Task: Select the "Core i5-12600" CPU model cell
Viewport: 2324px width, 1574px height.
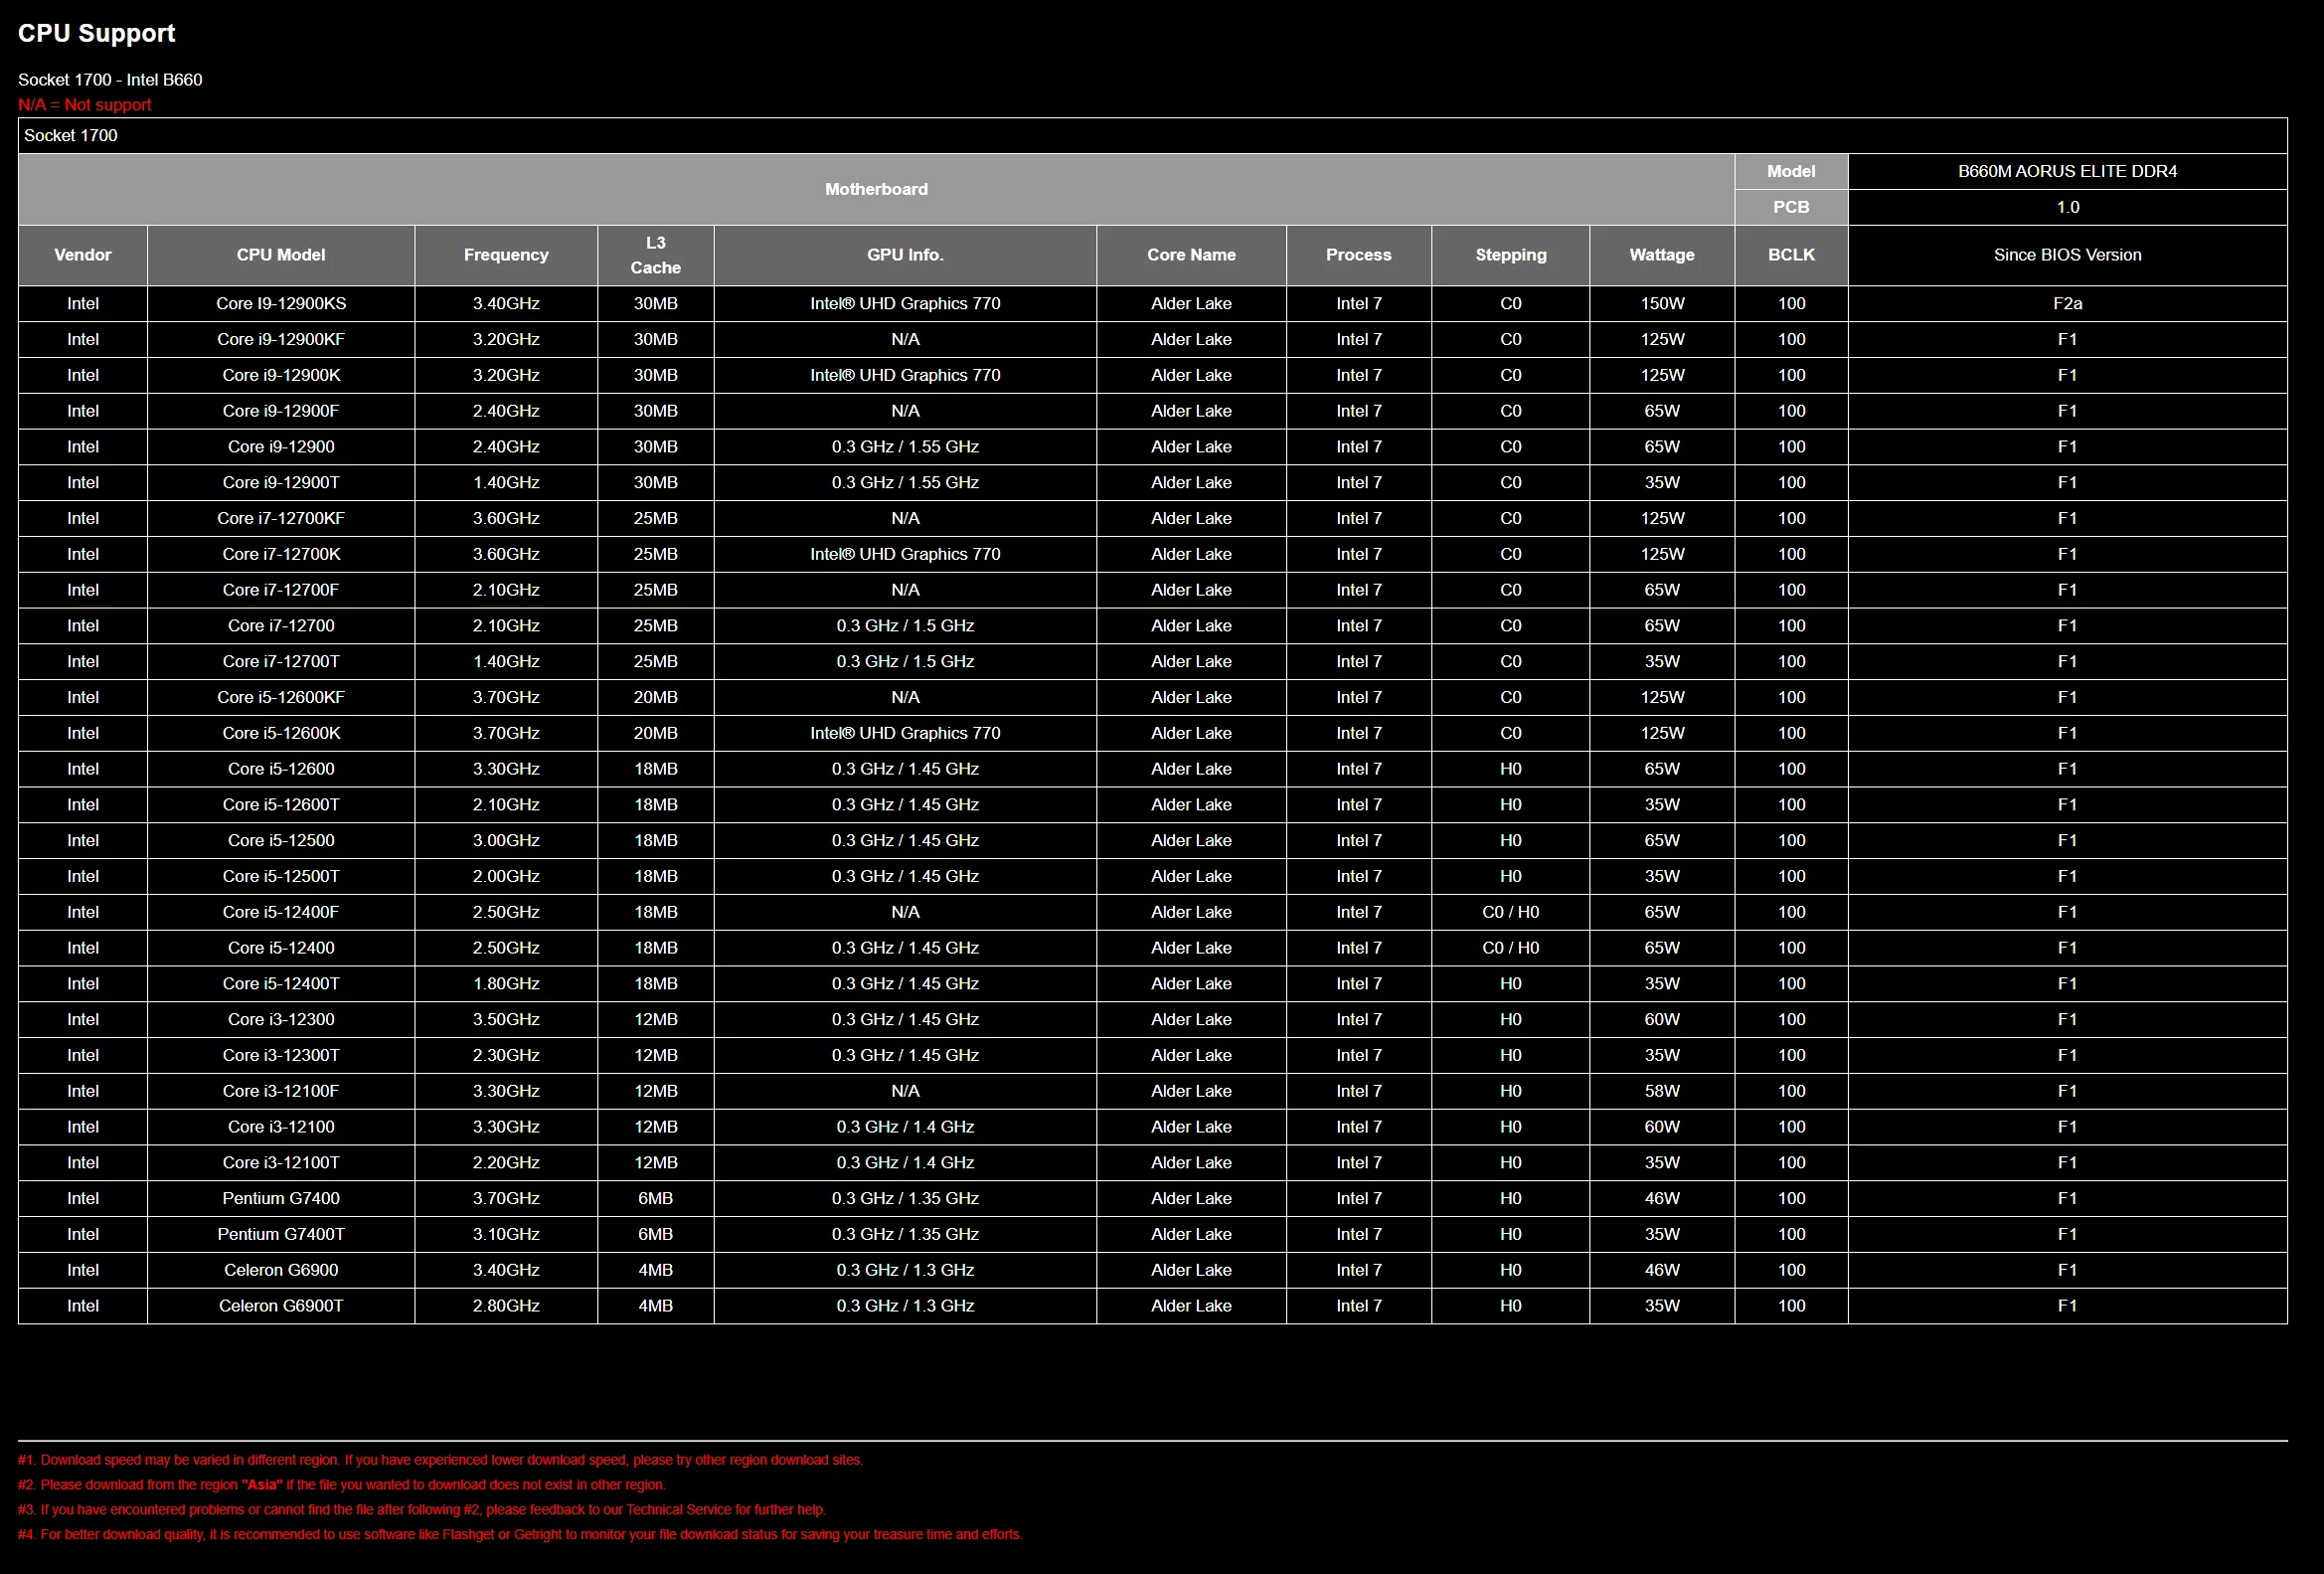Action: click(x=281, y=769)
